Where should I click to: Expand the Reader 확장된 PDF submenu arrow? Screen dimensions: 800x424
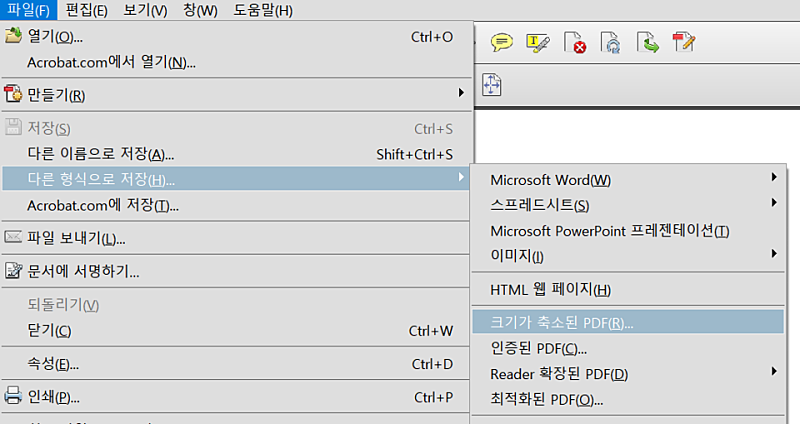[x=774, y=371]
